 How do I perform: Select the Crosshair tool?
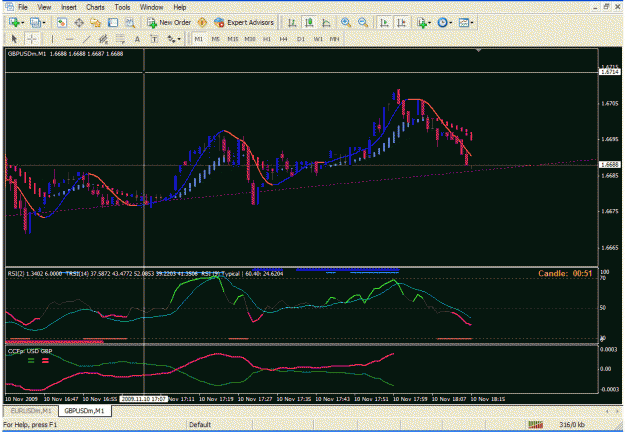tap(32, 39)
